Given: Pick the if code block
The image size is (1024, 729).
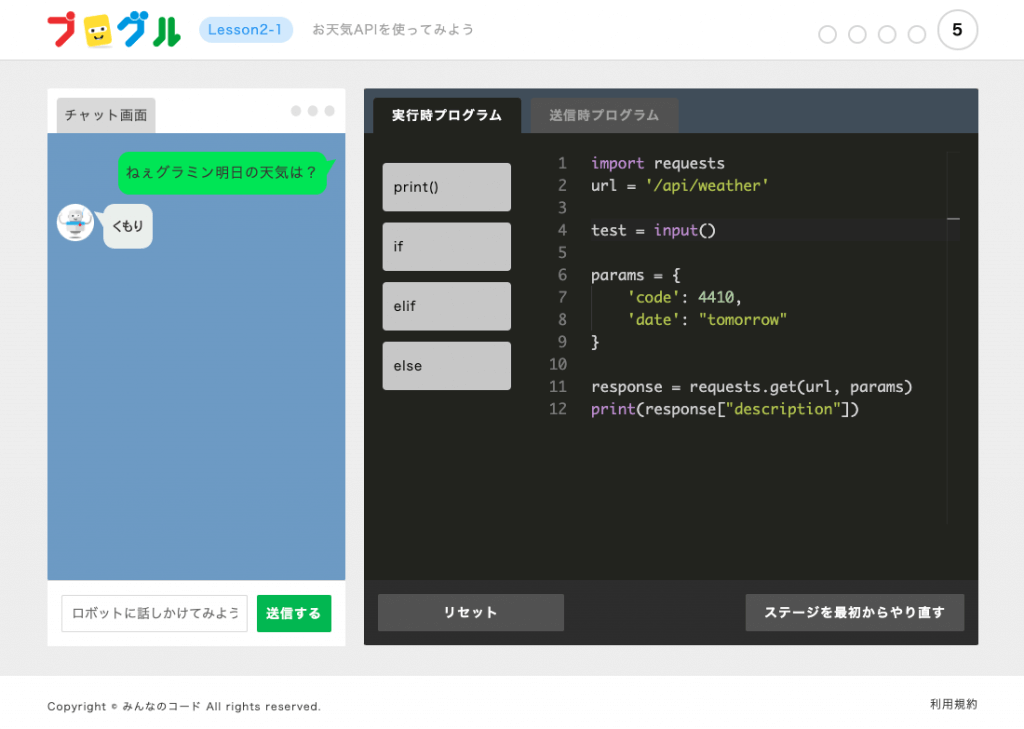Looking at the screenshot, I should (x=447, y=246).
